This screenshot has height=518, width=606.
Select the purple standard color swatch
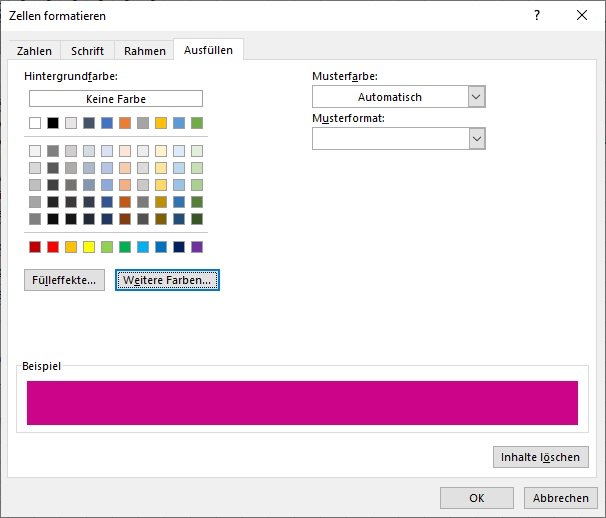point(197,247)
